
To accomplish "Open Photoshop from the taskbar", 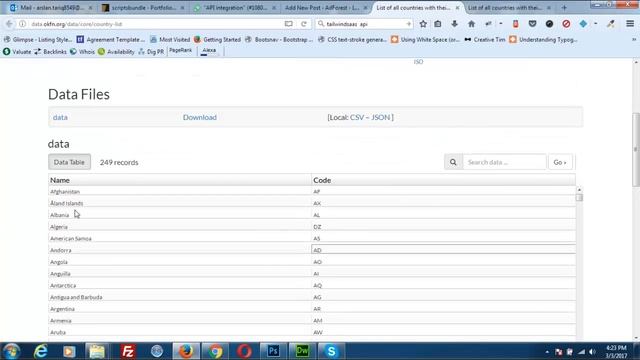I will point(273,351).
